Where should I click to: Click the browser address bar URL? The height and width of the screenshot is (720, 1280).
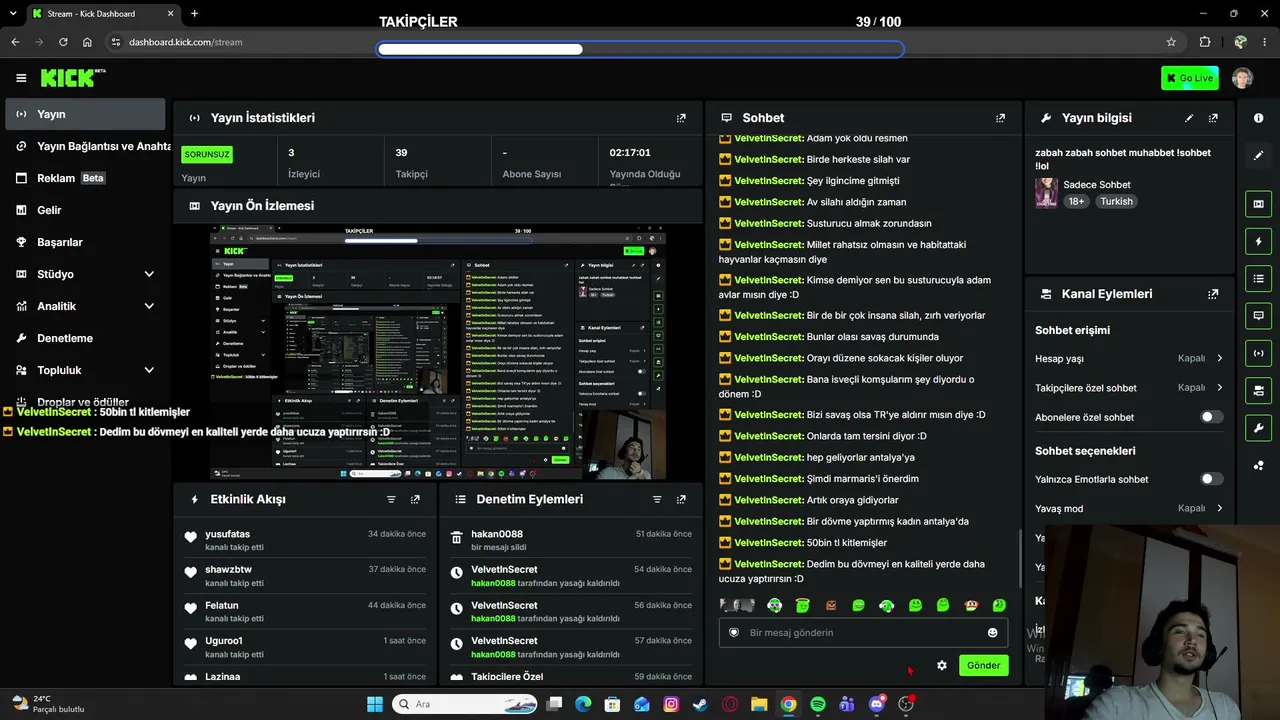point(185,42)
